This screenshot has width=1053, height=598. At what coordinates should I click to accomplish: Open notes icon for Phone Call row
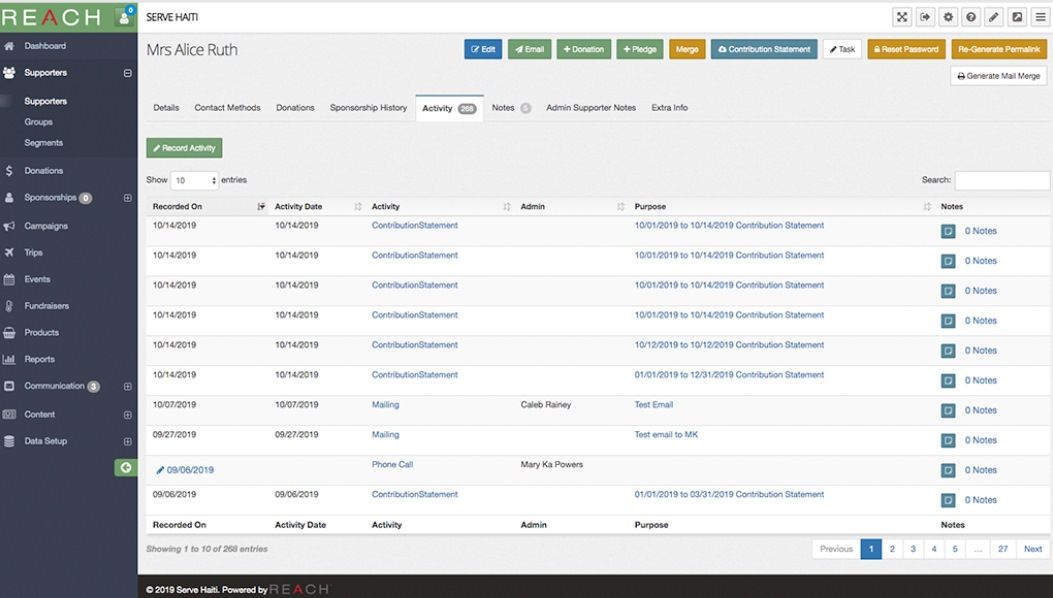(948, 470)
